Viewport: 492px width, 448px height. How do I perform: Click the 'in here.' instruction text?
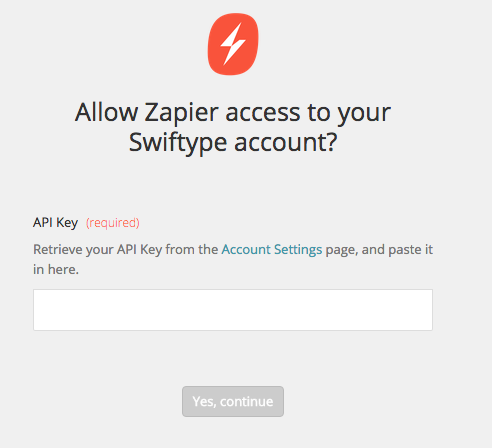(56, 269)
